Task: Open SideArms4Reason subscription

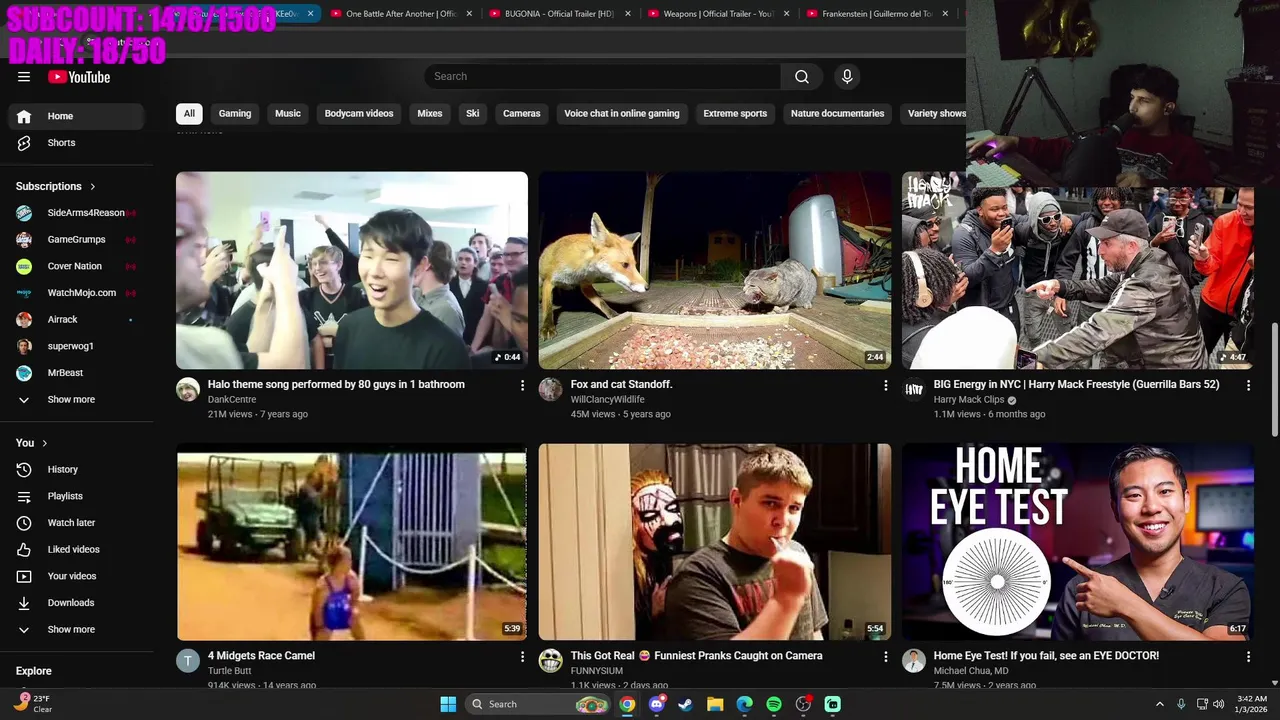Action: coord(77,213)
